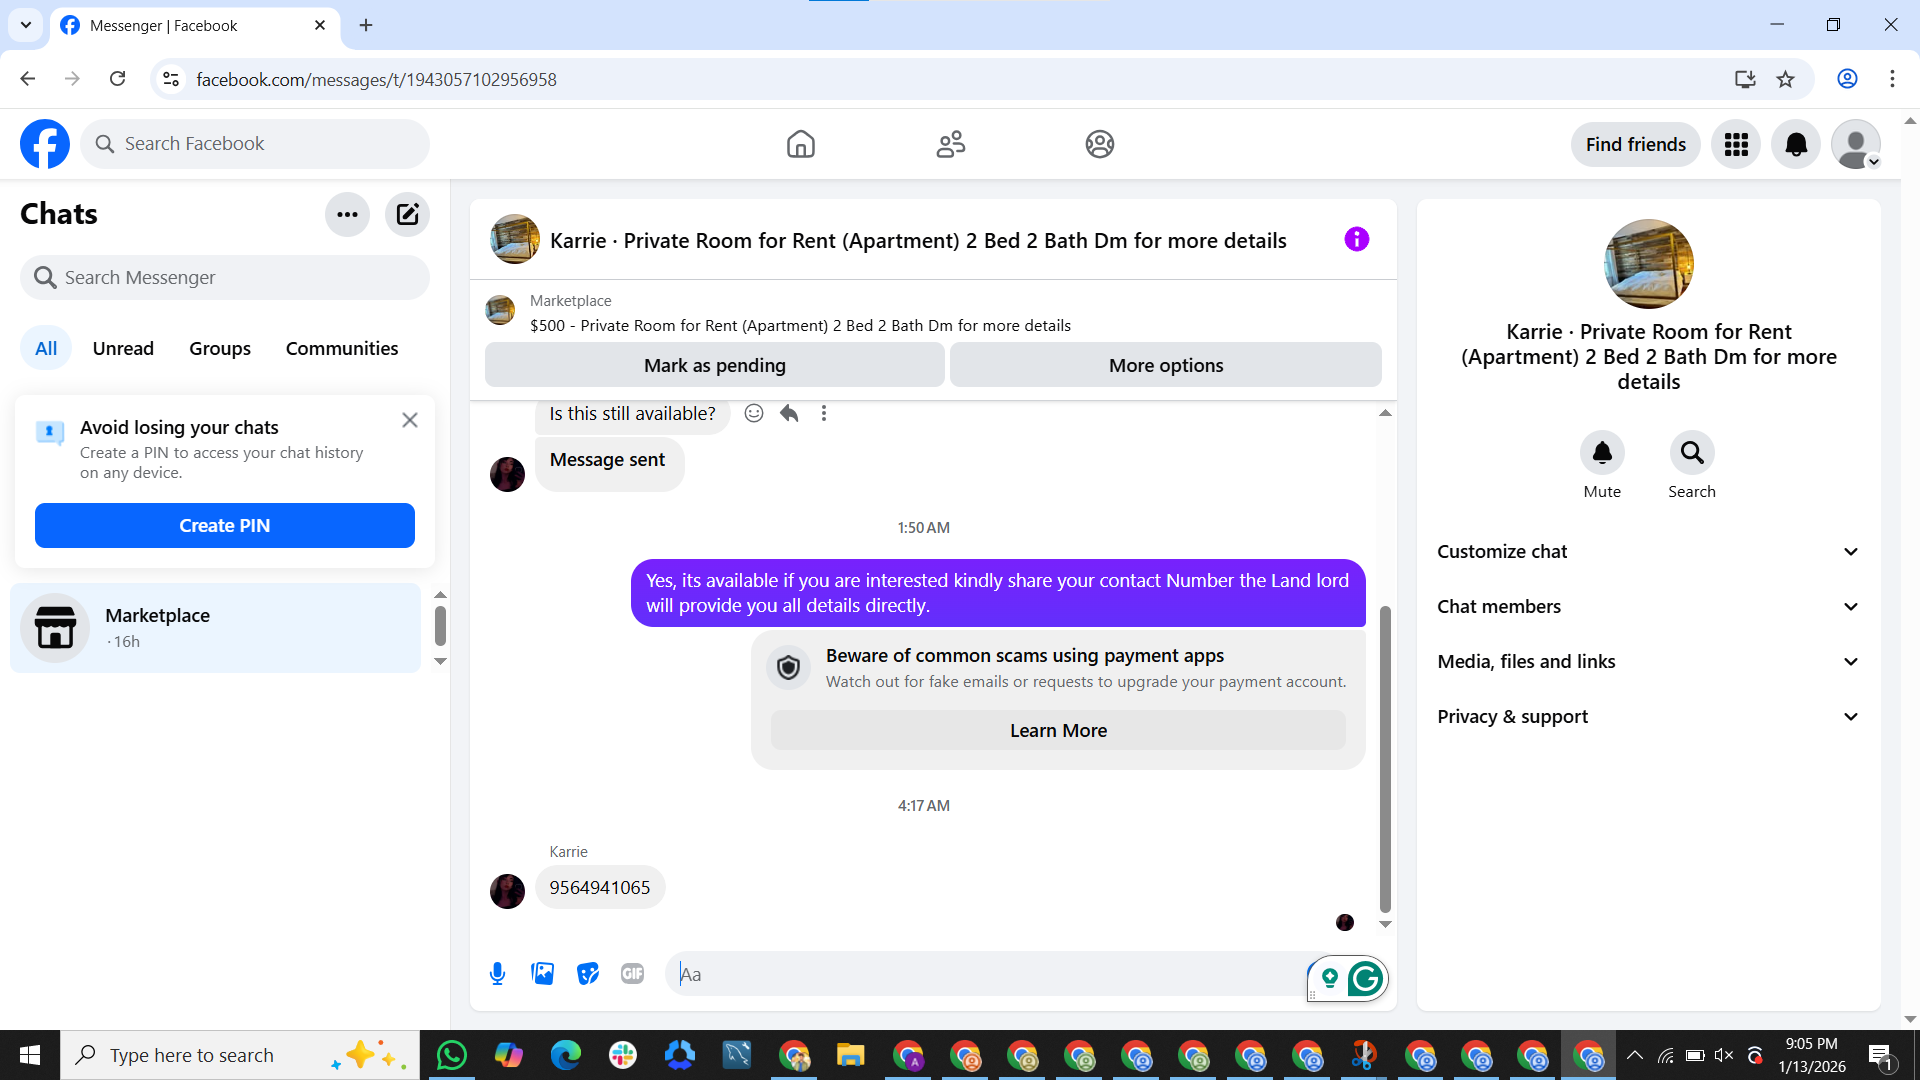Dismiss the 'Avoid losing your chats' card

[410, 420]
